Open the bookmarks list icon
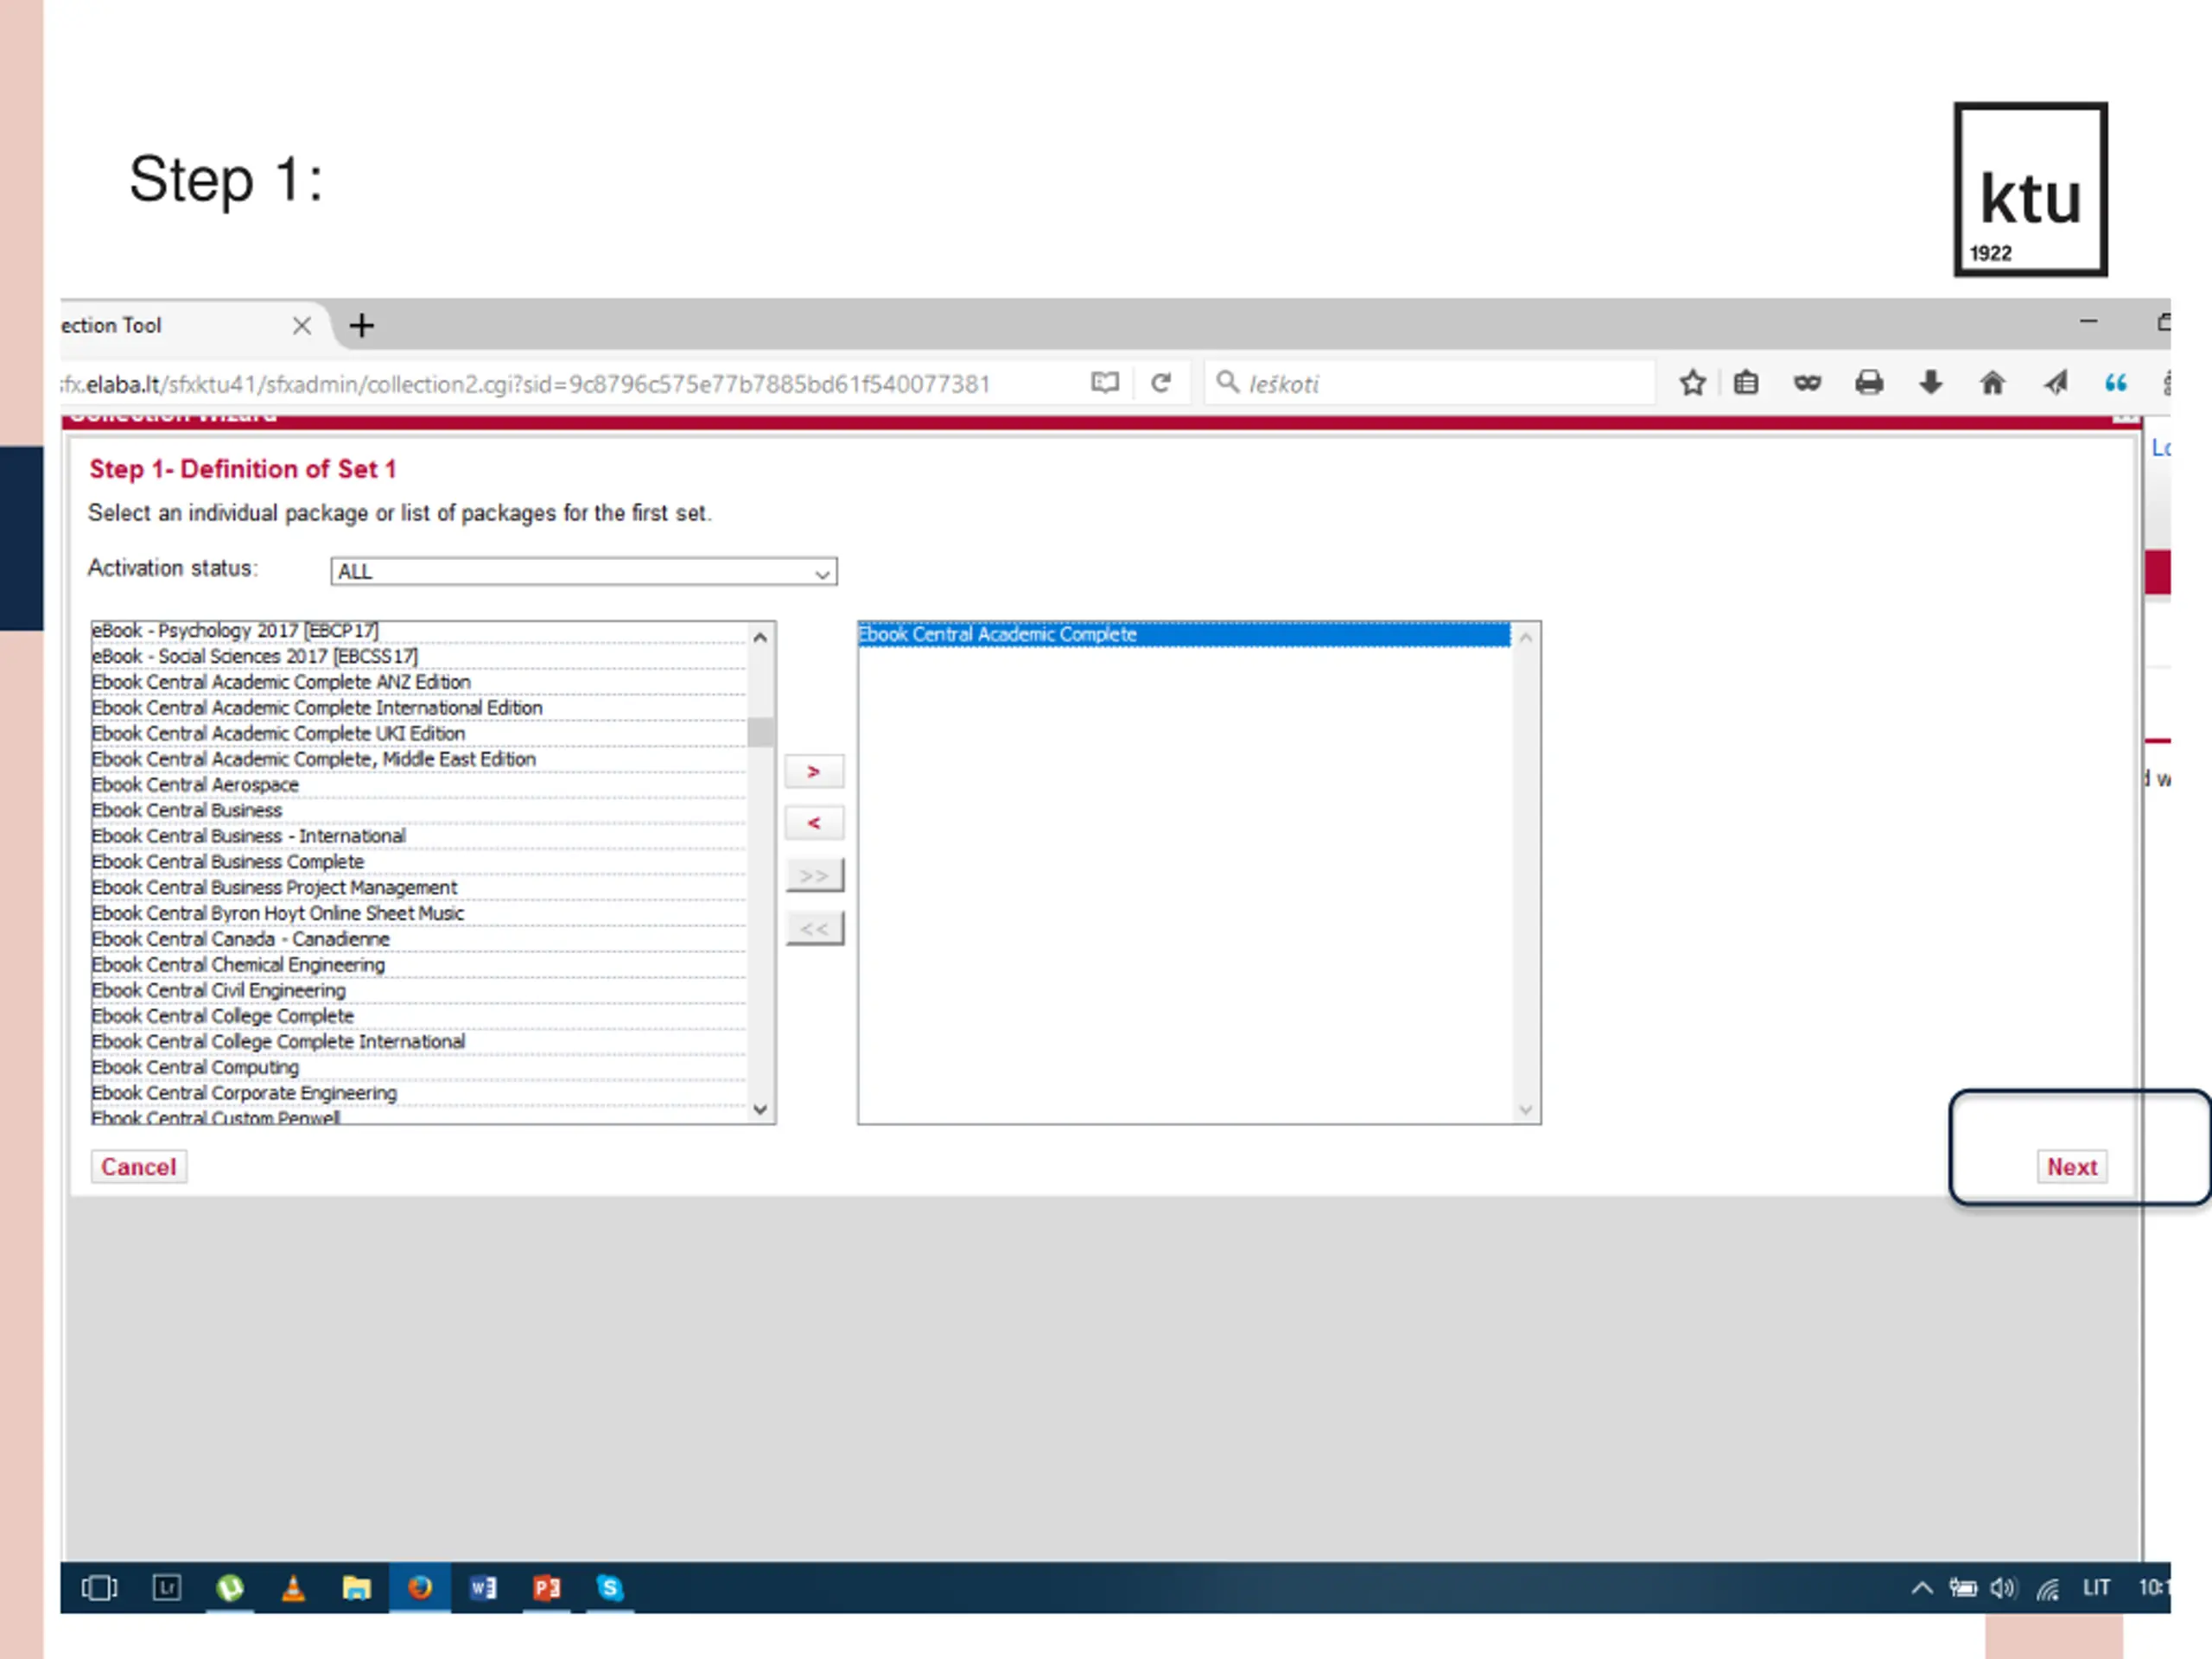This screenshot has width=2212, height=1659. click(x=1746, y=383)
